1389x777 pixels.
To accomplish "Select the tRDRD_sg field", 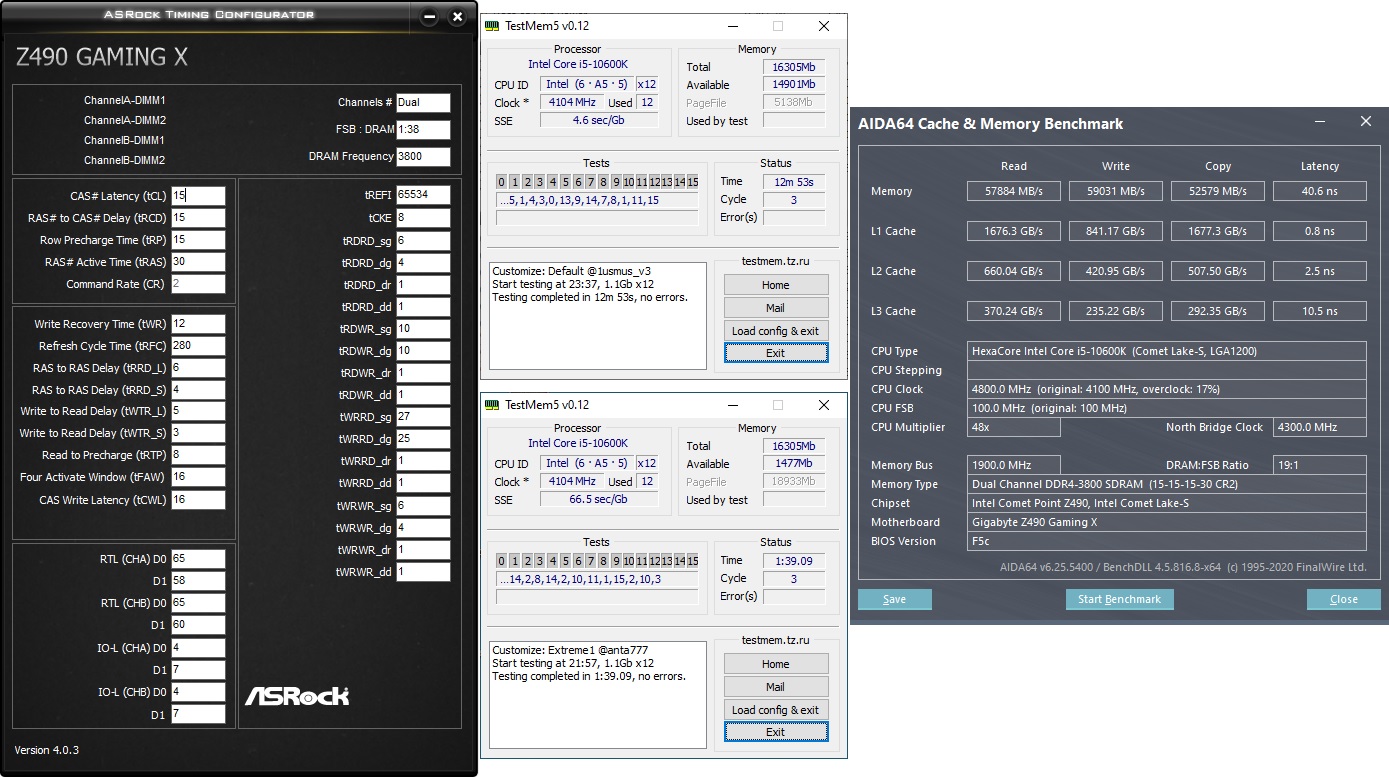I will [423, 241].
